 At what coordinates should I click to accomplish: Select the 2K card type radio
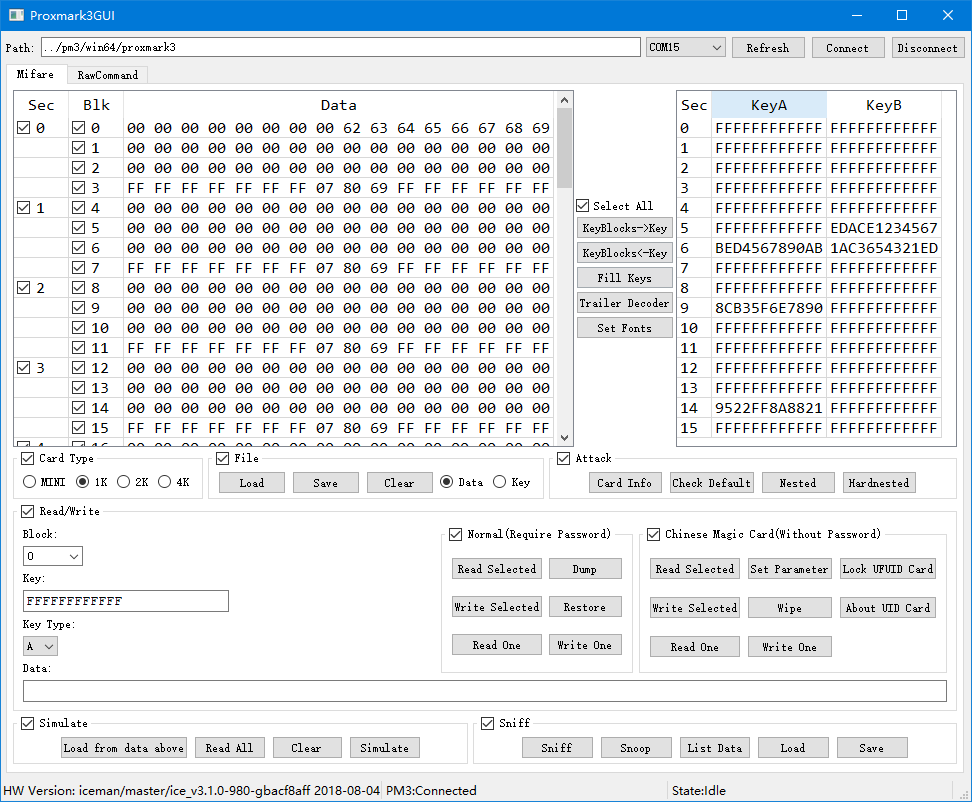[x=123, y=482]
